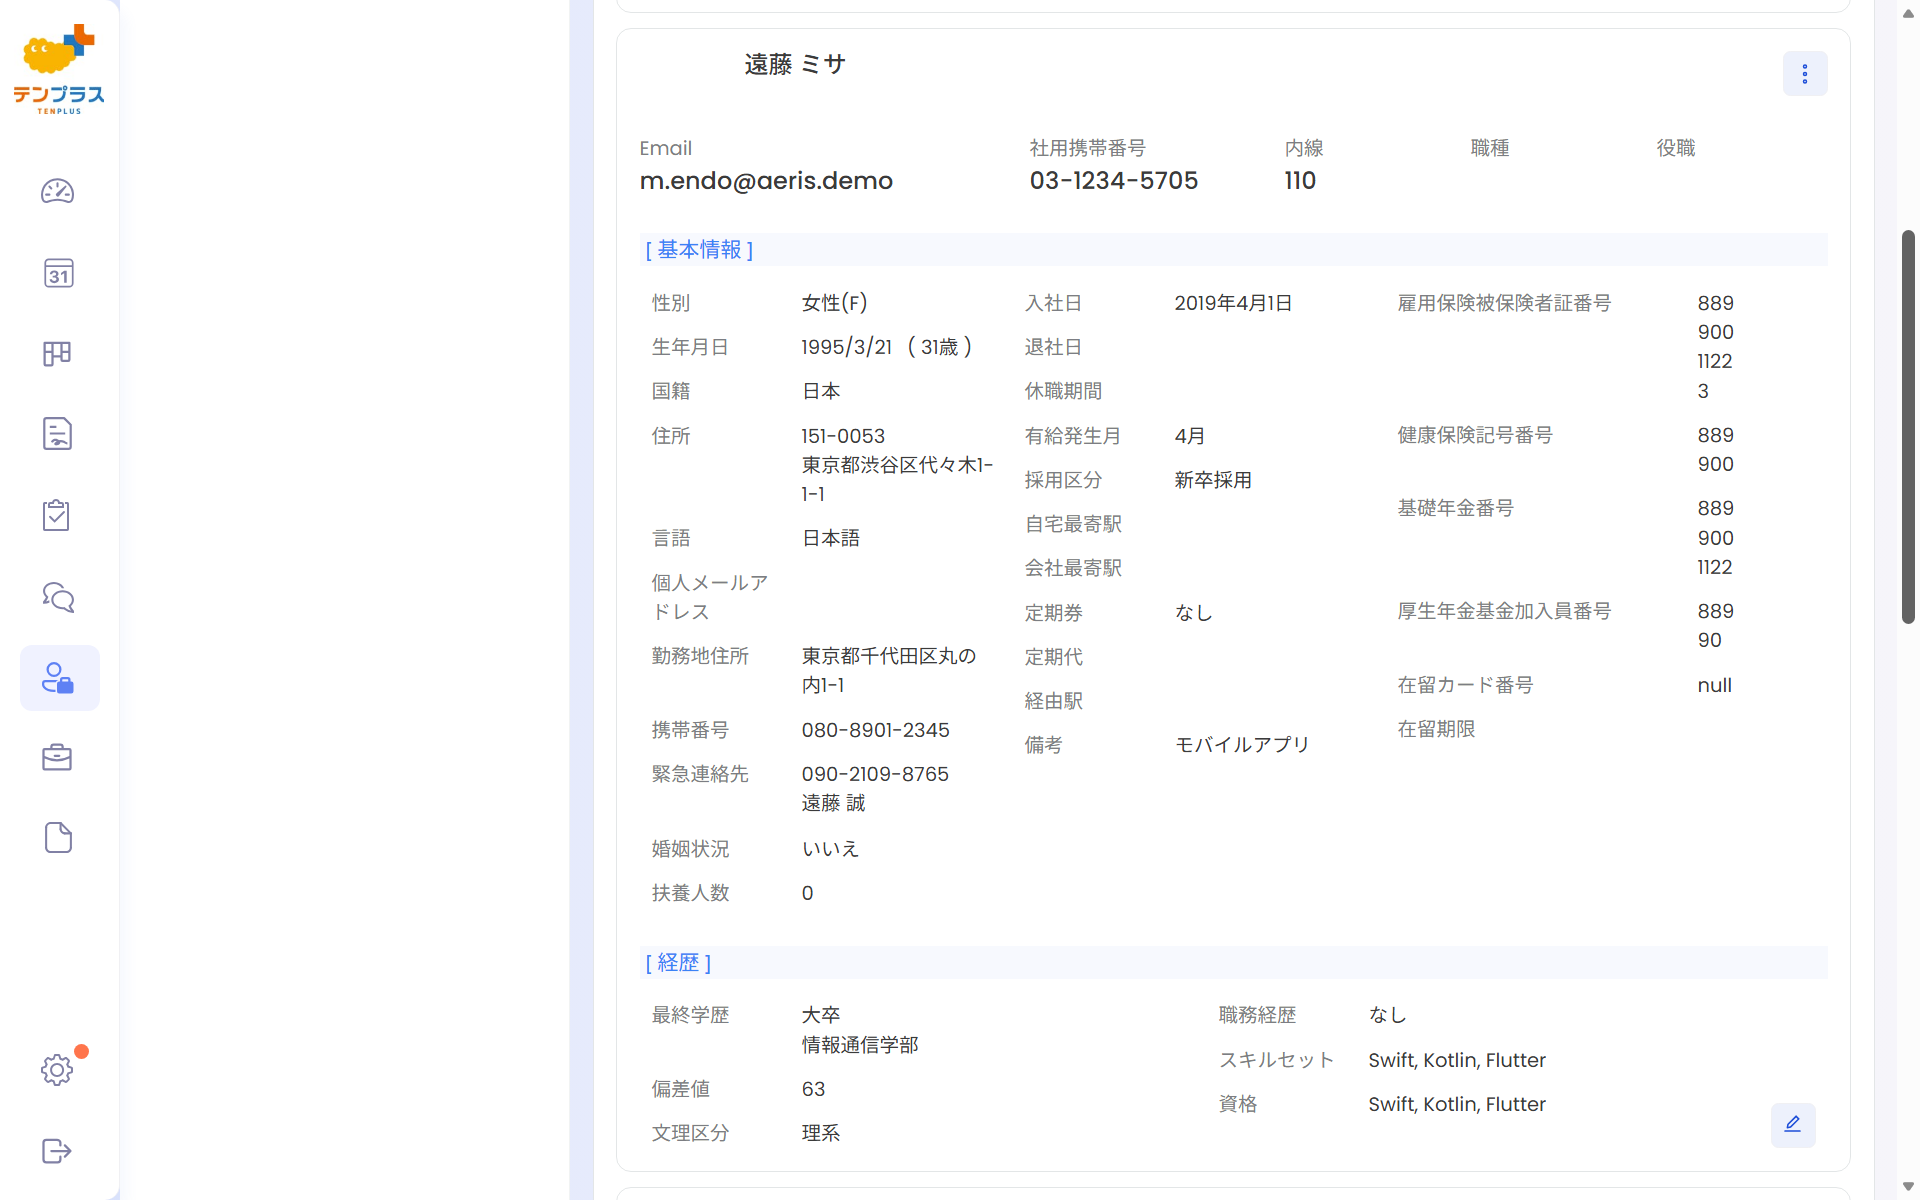Open the chat bubbles icon in sidebar
The width and height of the screenshot is (1920, 1200).
click(x=58, y=597)
